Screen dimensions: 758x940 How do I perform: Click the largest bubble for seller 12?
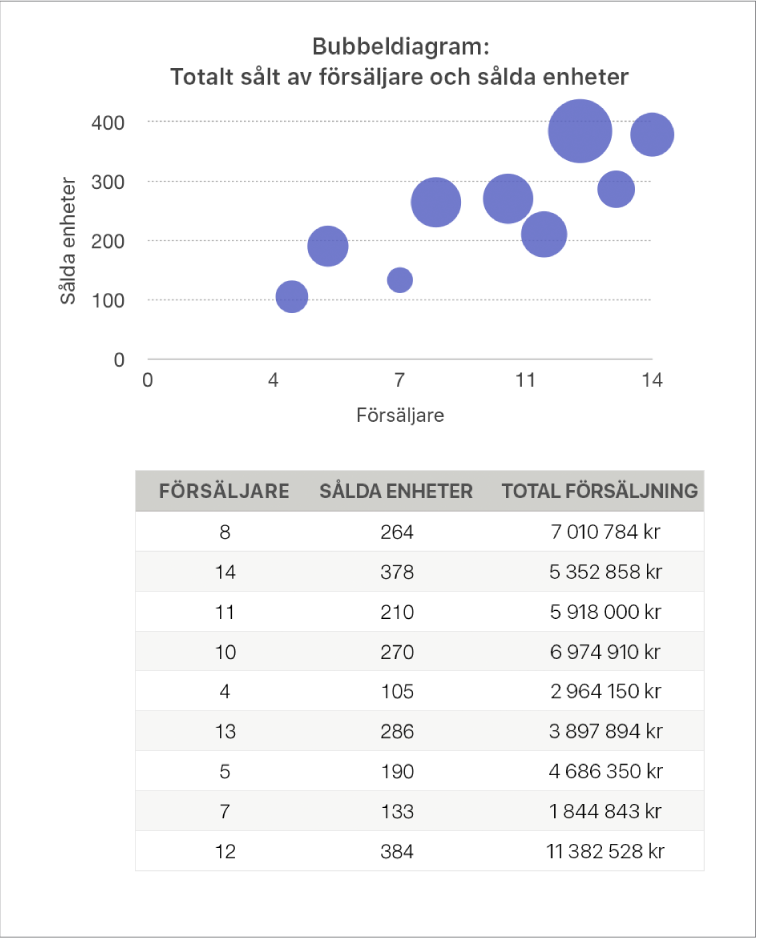coord(579,130)
